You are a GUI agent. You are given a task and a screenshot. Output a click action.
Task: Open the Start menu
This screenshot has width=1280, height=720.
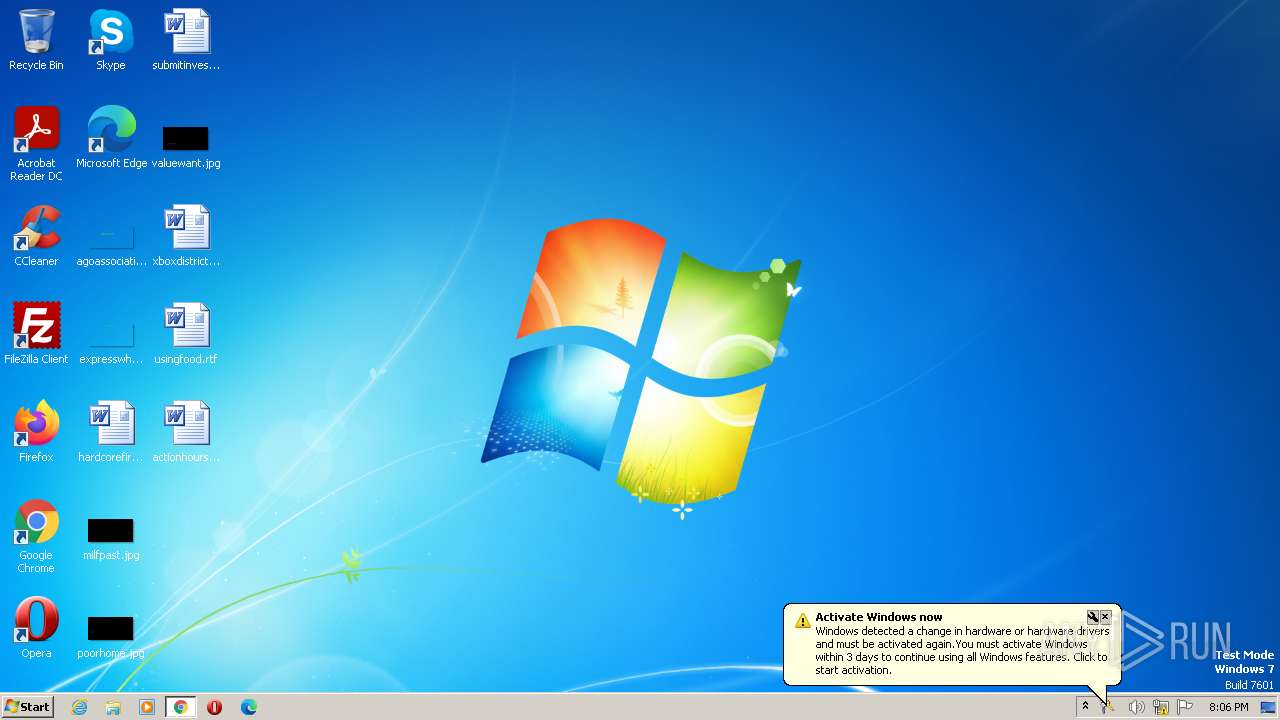tap(27, 707)
